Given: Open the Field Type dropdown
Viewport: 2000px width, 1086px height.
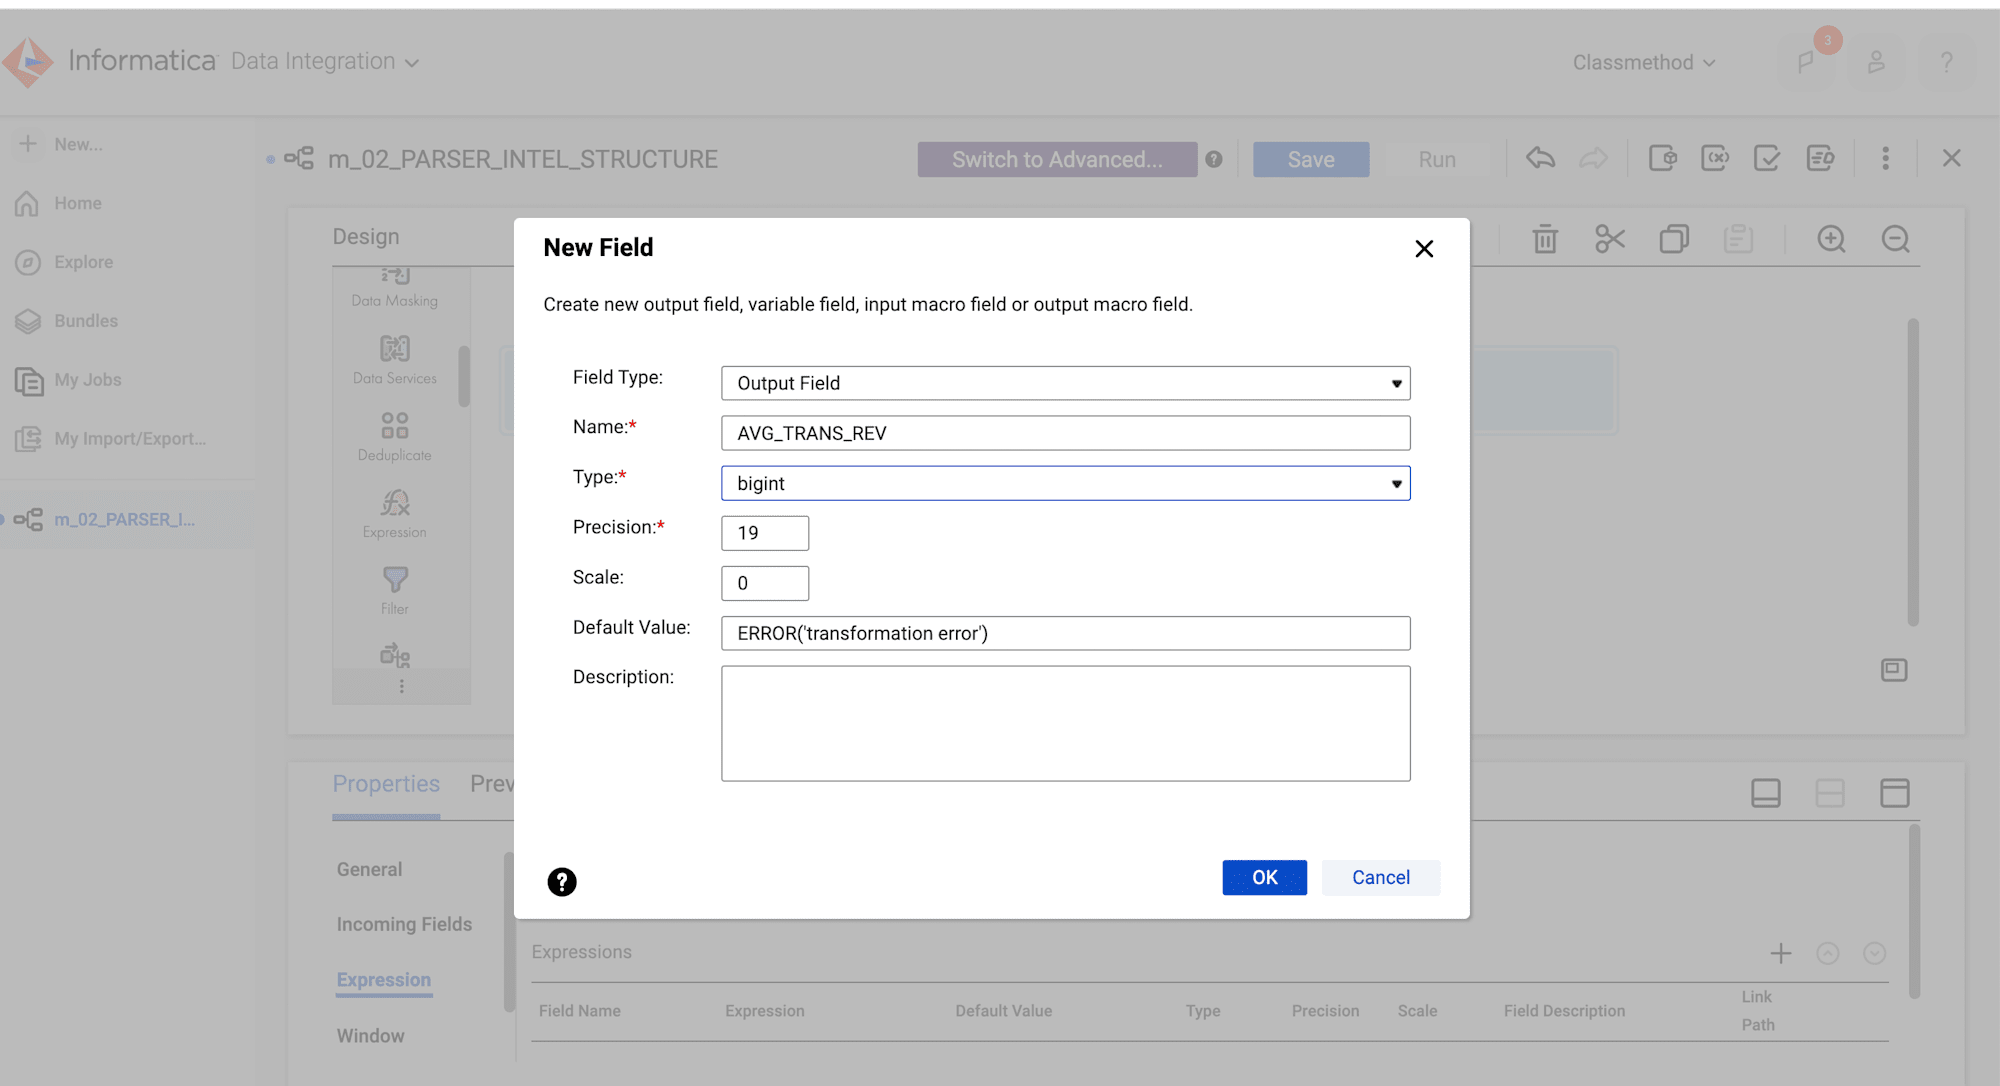Looking at the screenshot, I should coord(1066,383).
